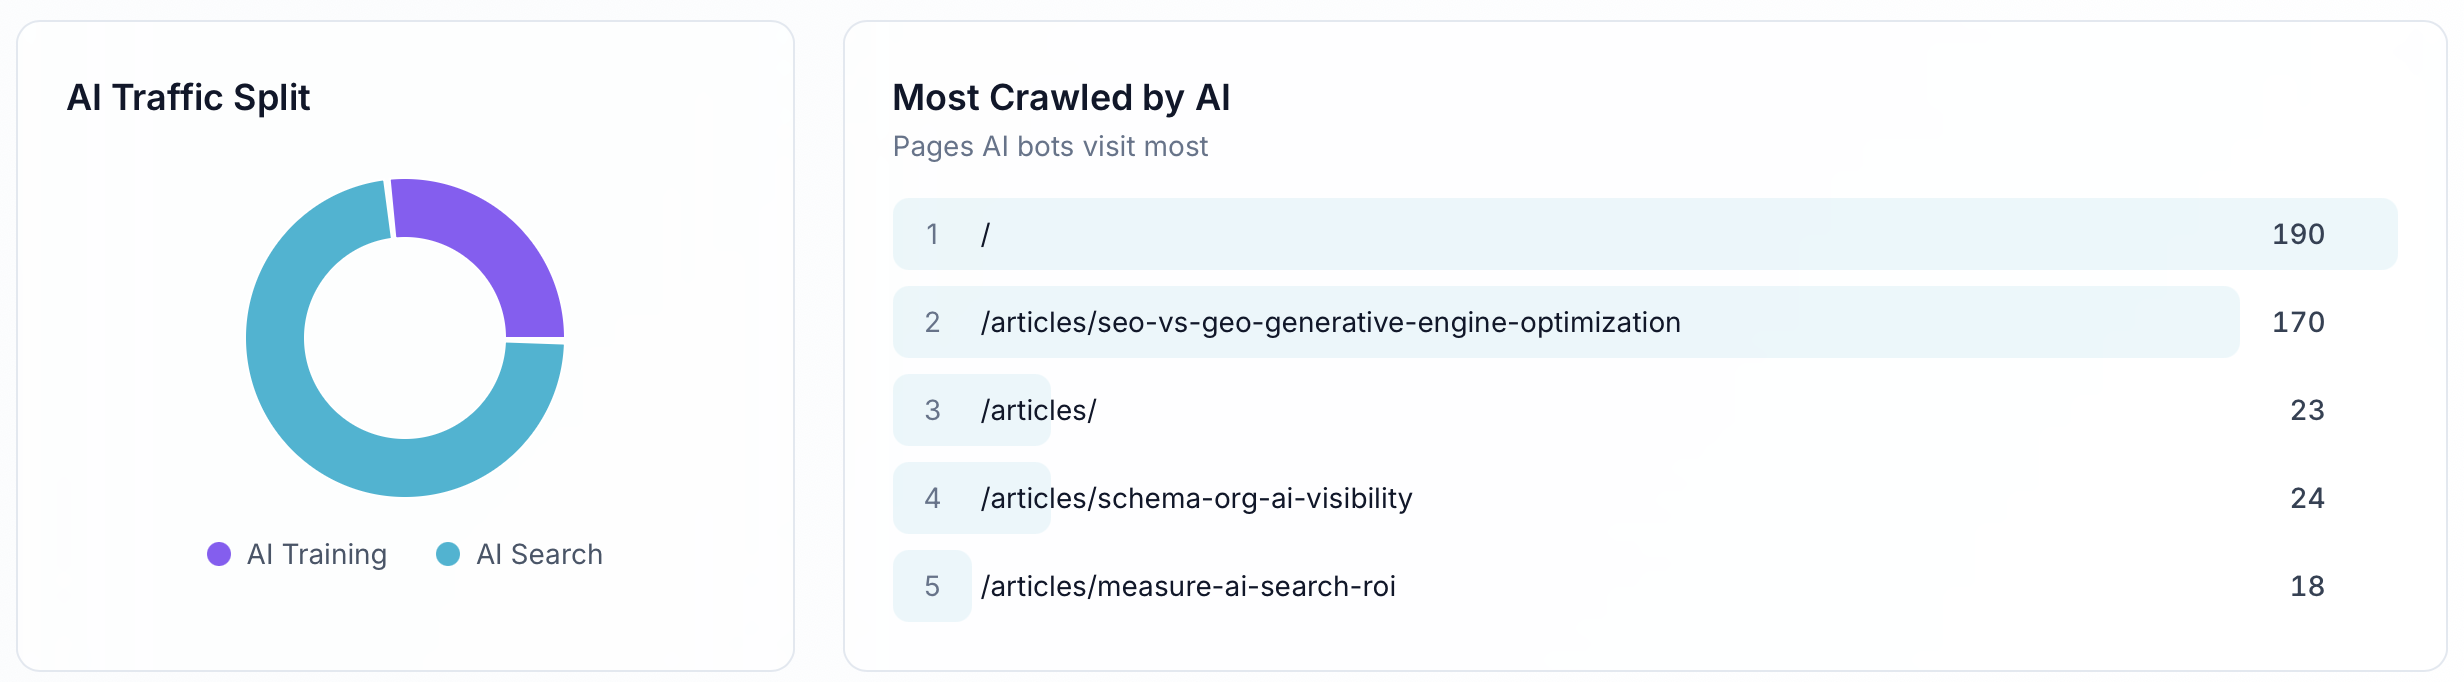Viewport: 2464px width, 682px height.
Task: Click the rank number 5 badge
Action: pos(932,586)
